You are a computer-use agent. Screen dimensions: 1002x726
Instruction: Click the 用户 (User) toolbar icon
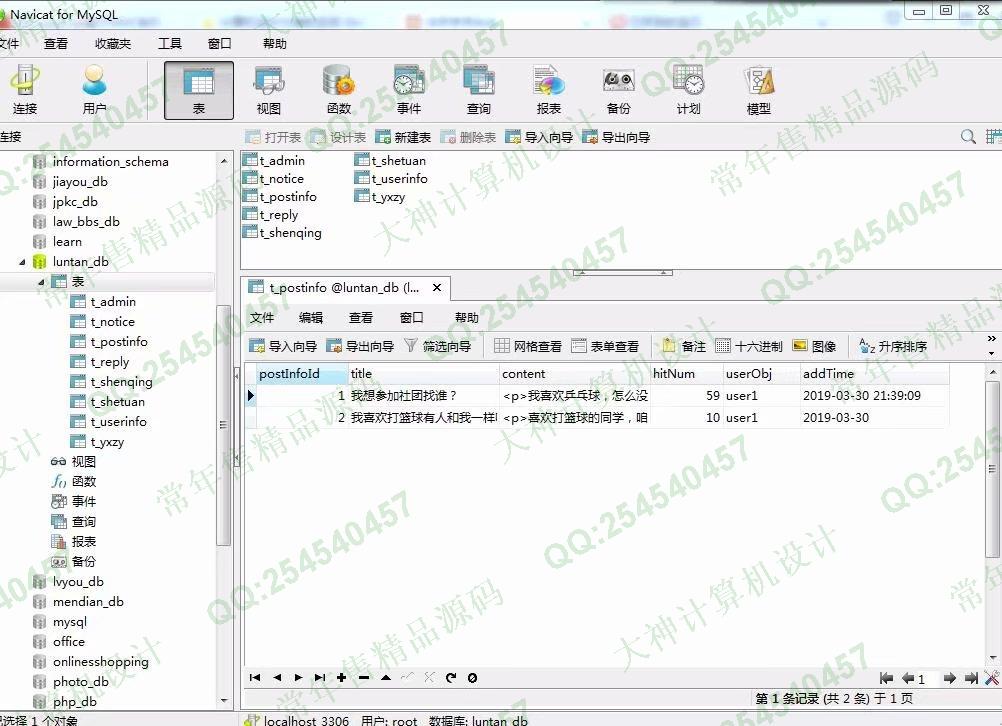(x=94, y=89)
